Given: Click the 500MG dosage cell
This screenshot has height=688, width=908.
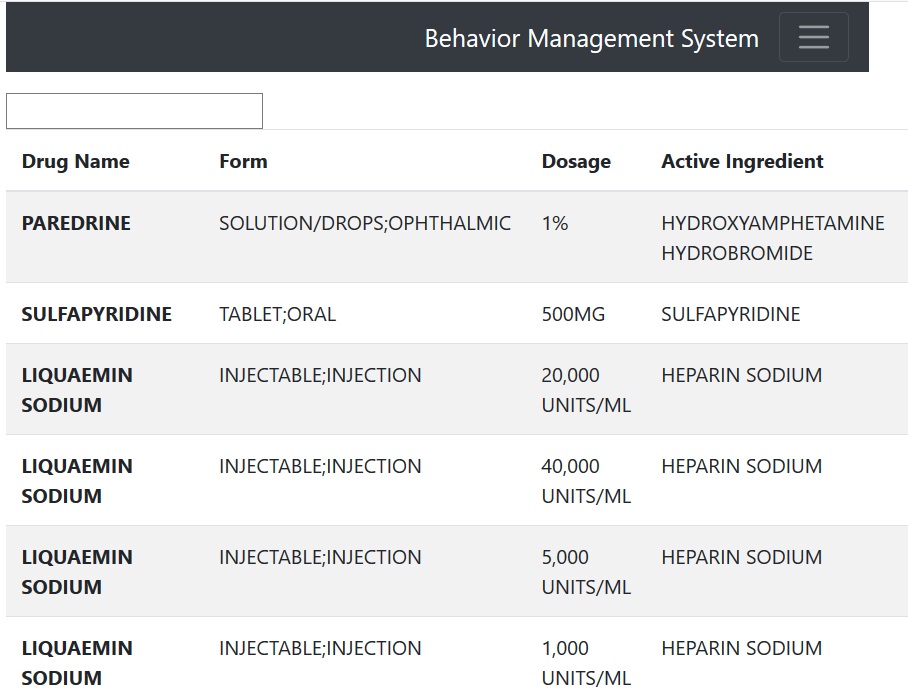Looking at the screenshot, I should [x=573, y=314].
